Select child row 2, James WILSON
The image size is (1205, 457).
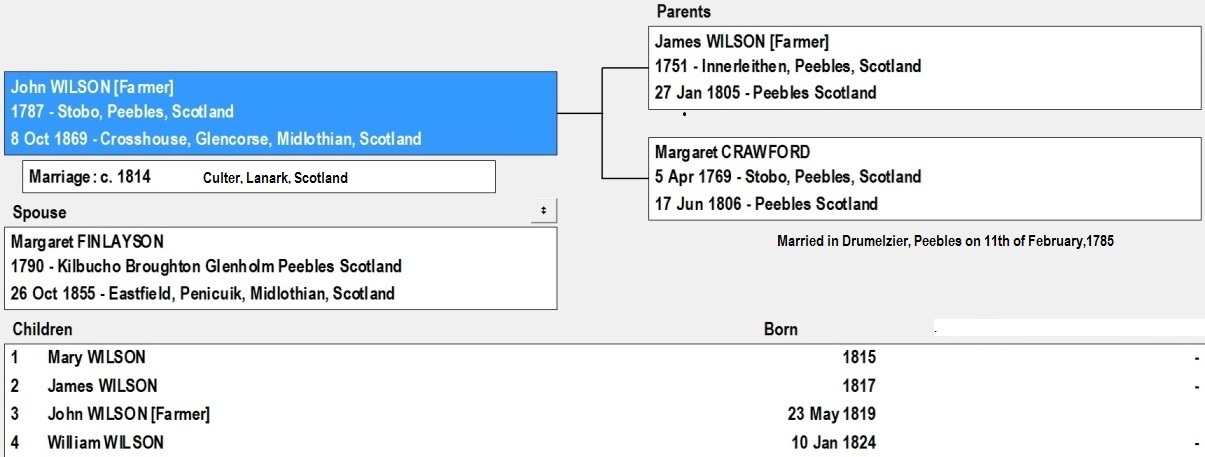[x=101, y=385]
